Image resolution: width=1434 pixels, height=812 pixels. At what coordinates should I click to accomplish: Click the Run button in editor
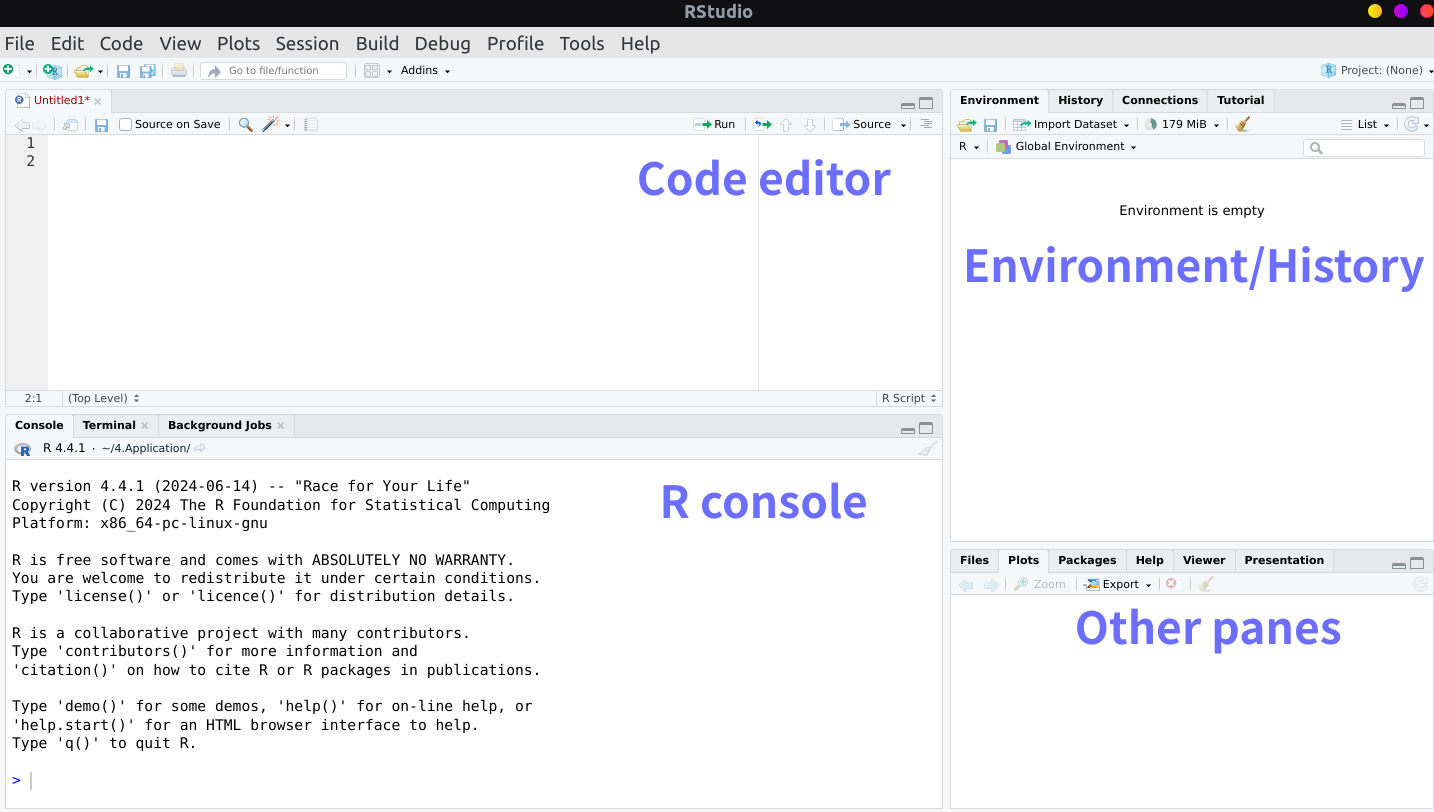715,124
